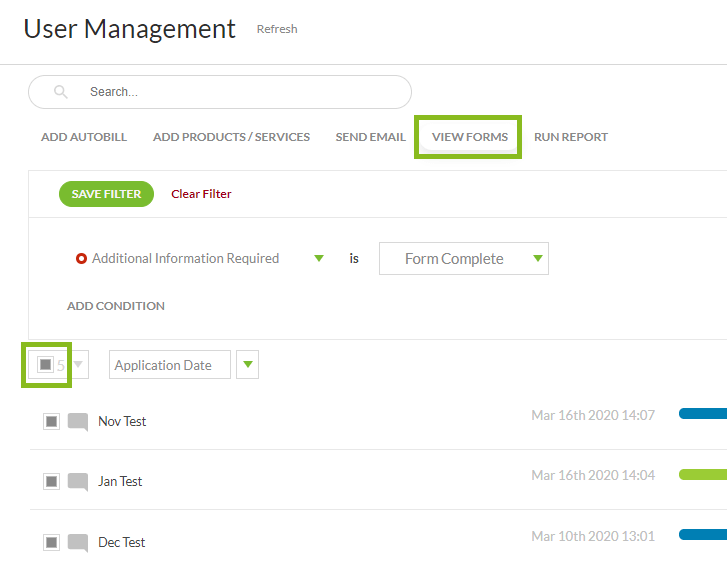This screenshot has width=727, height=565.
Task: Open comment icon for Jan Test
Action: (x=78, y=482)
